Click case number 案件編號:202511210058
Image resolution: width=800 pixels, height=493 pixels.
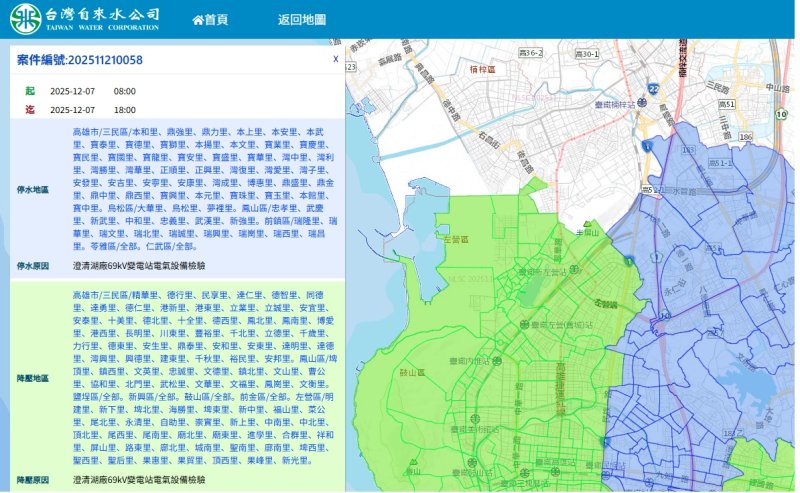click(80, 60)
